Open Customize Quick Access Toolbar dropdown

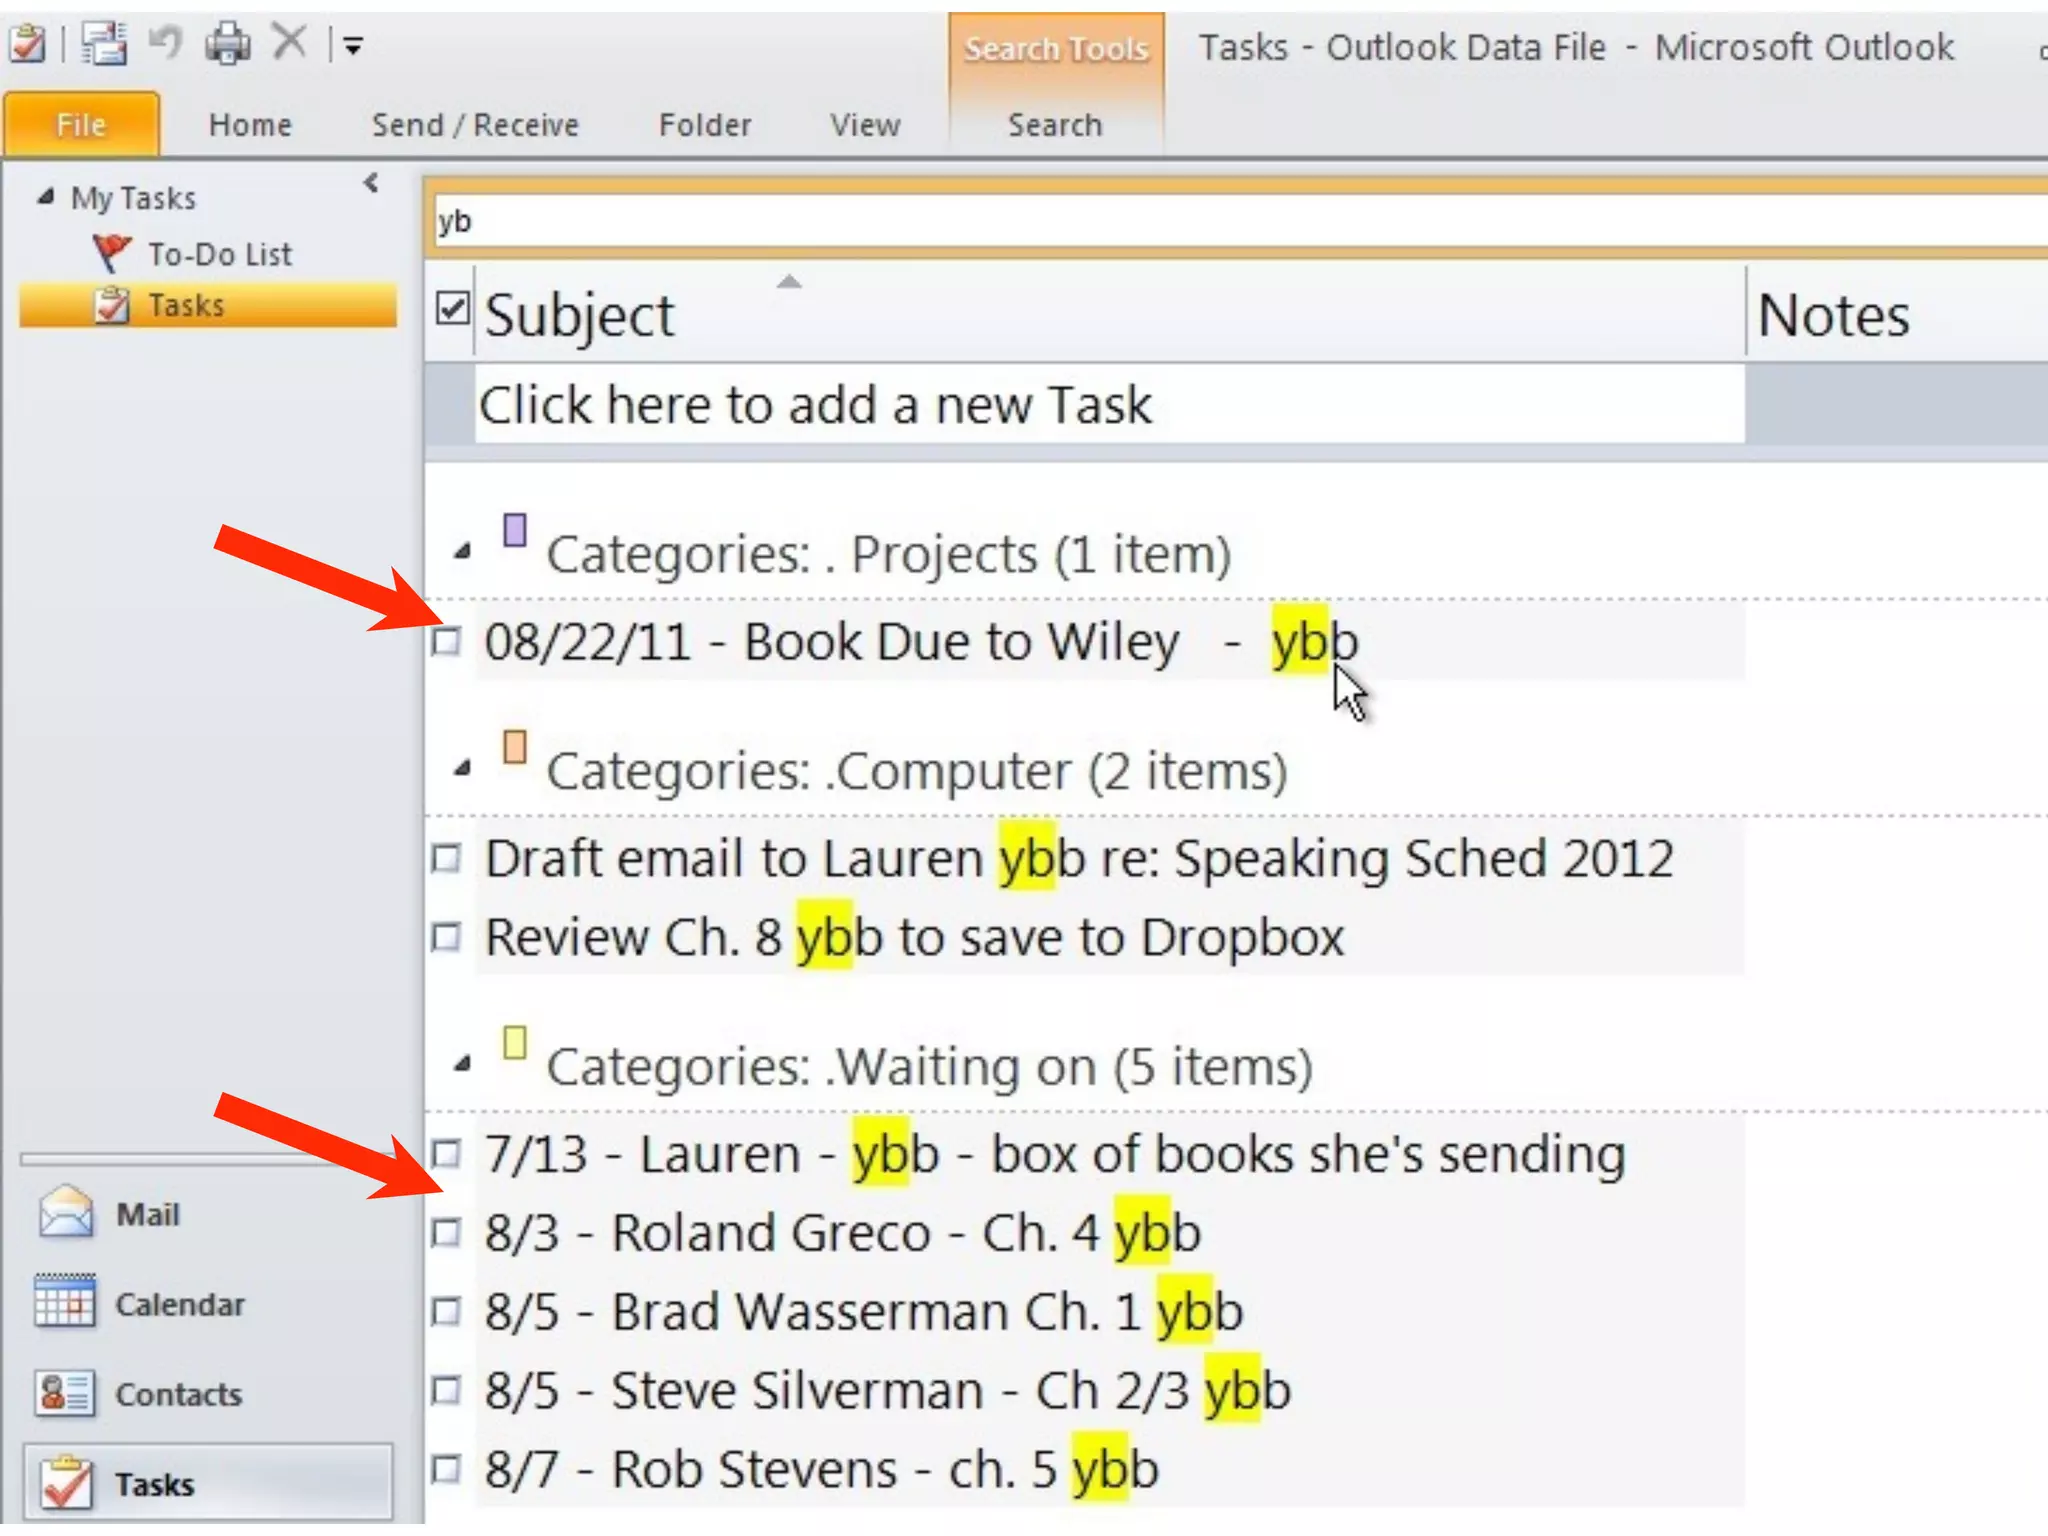(353, 46)
